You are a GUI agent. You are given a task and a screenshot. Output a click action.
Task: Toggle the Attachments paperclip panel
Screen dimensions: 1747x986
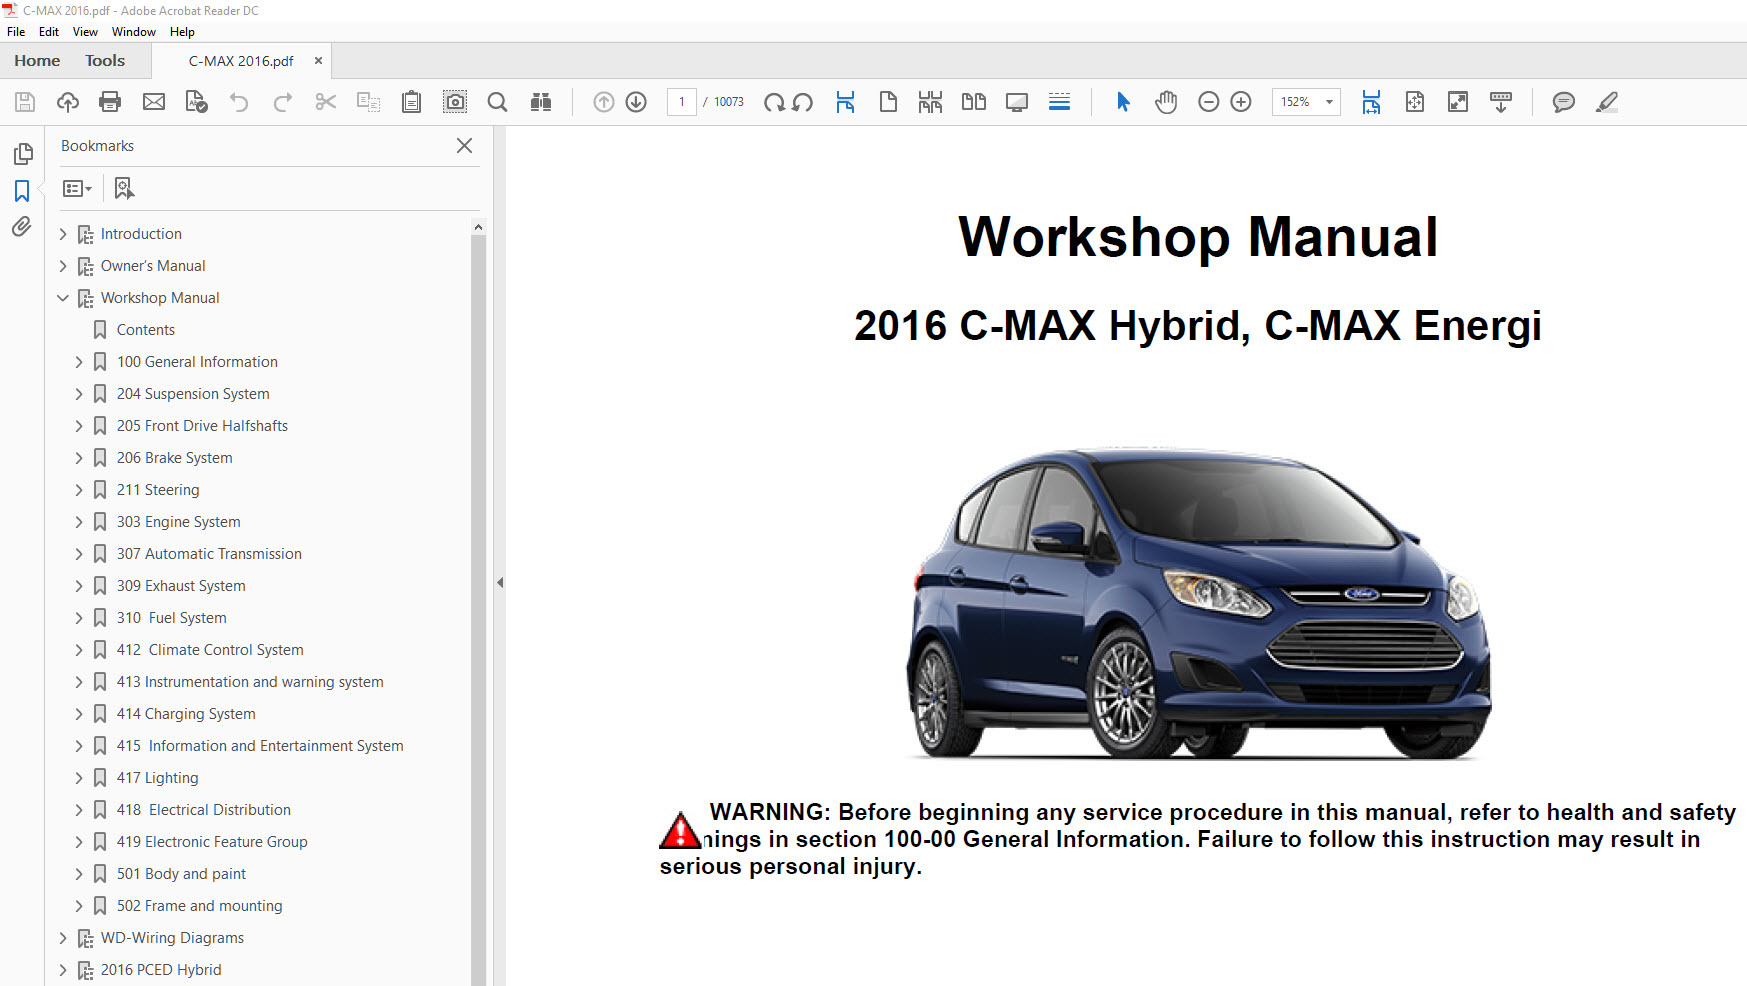[x=22, y=227]
